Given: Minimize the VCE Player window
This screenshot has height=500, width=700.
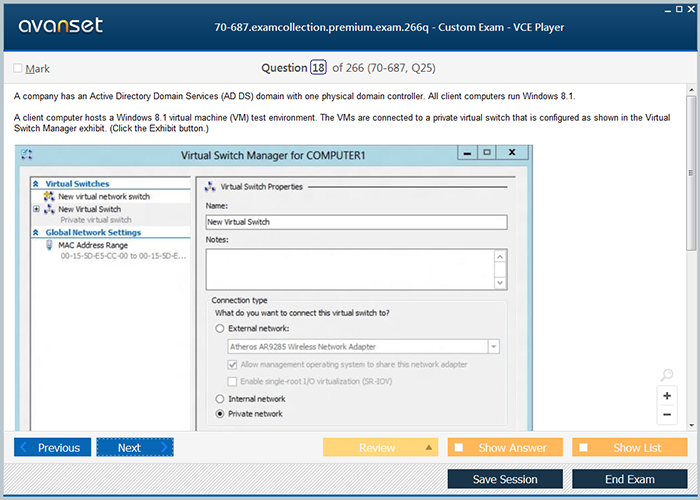Looking at the screenshot, I should (x=668, y=9).
